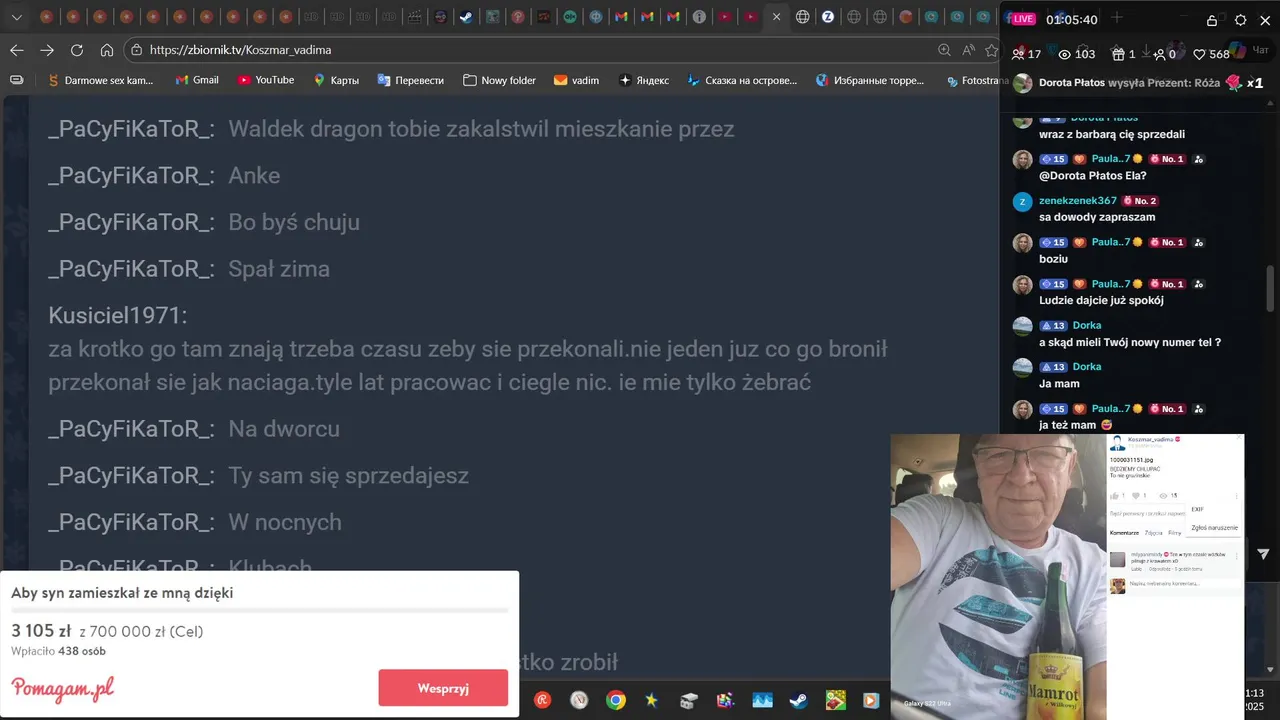Open the Darmowe sex kam... bookmark
Image resolution: width=1280 pixels, height=720 pixels.
coord(100,80)
